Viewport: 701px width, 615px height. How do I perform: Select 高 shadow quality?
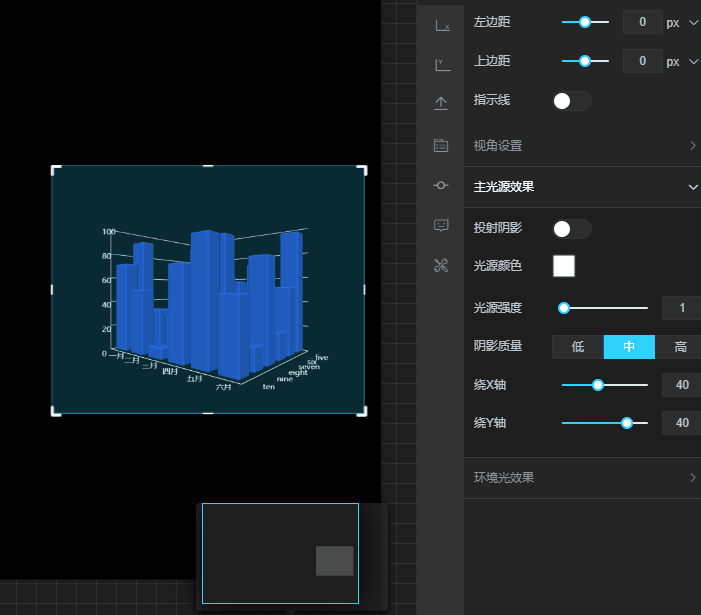point(679,347)
